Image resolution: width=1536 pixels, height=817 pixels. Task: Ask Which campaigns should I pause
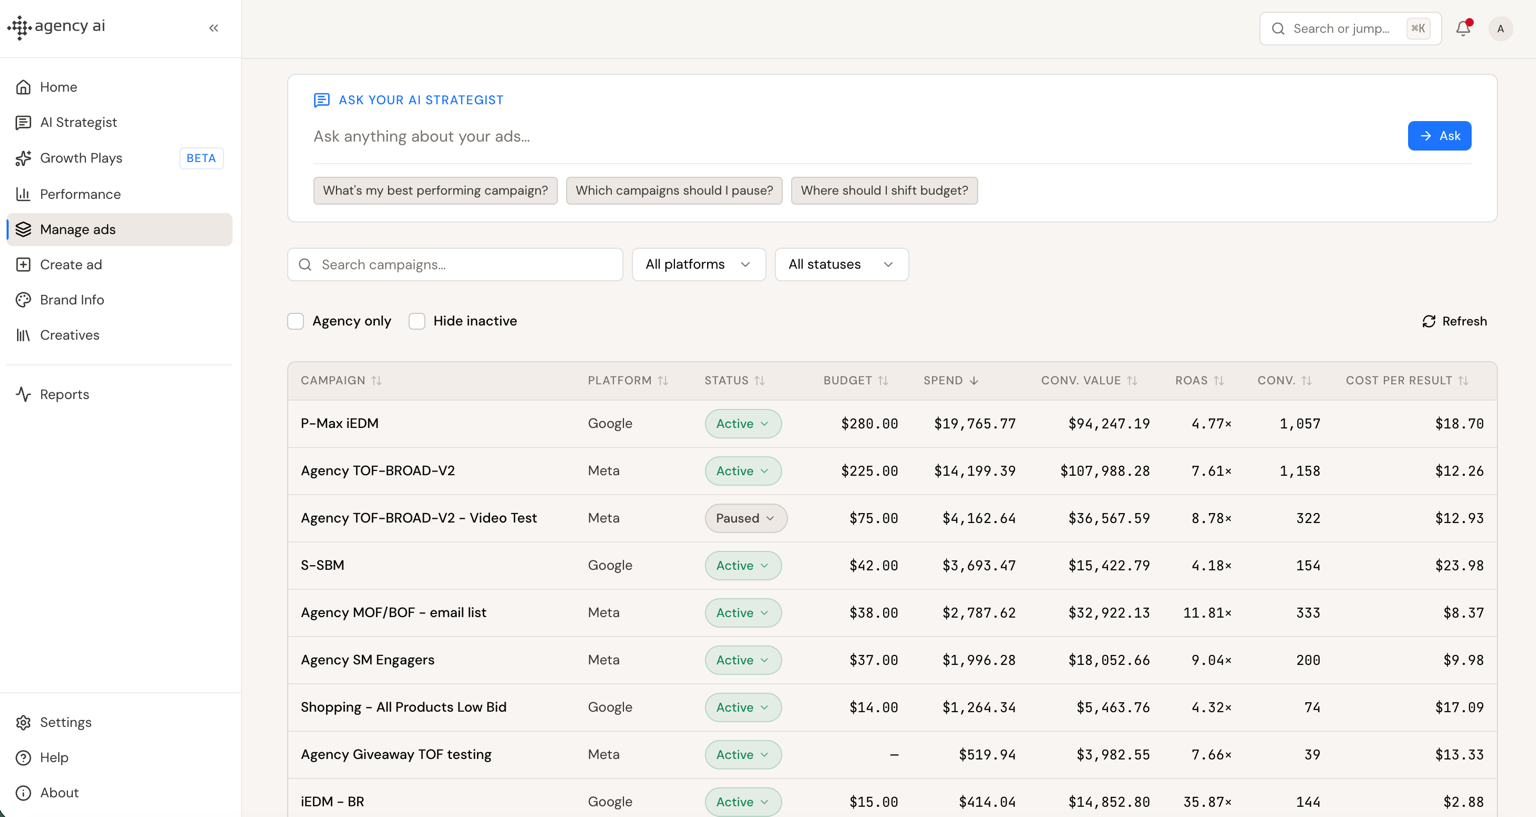click(x=674, y=191)
